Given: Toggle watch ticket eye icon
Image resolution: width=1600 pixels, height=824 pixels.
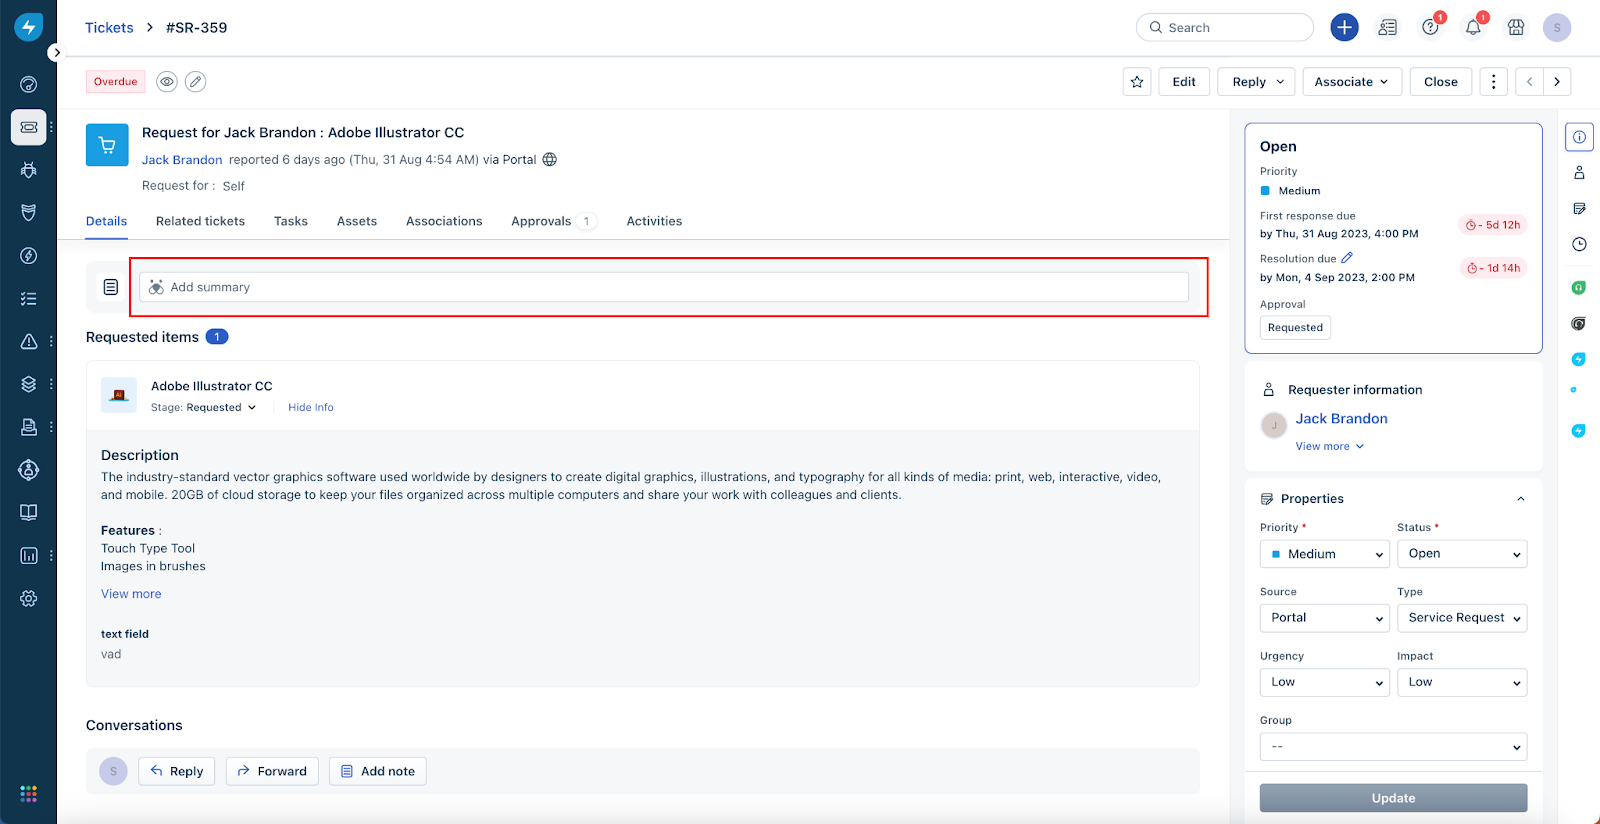Looking at the screenshot, I should pos(167,82).
